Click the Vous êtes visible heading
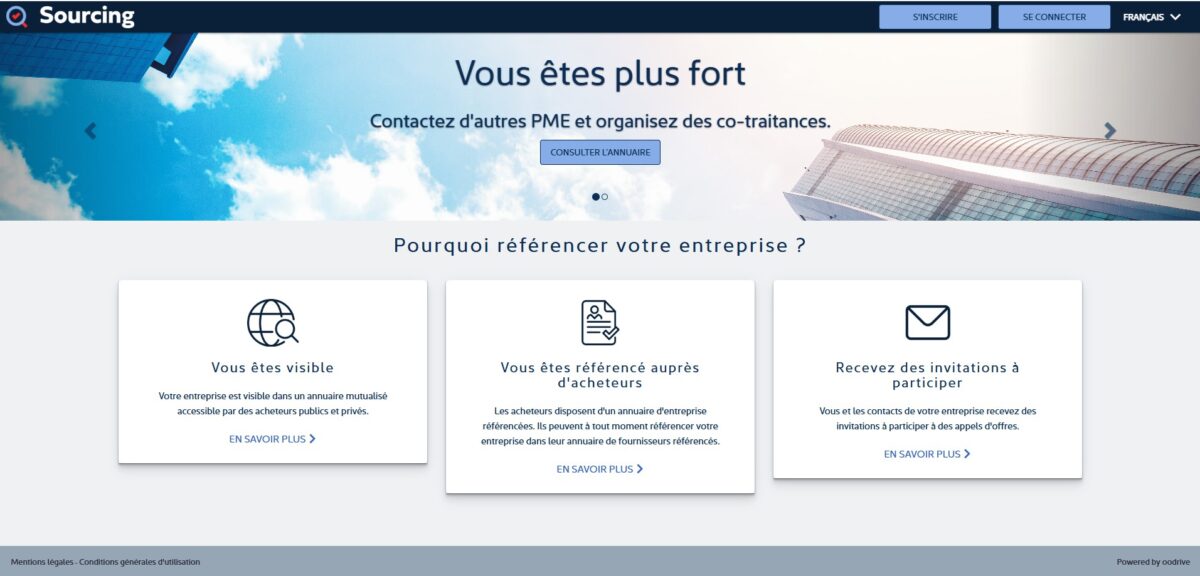The image size is (1200, 576). 273,368
